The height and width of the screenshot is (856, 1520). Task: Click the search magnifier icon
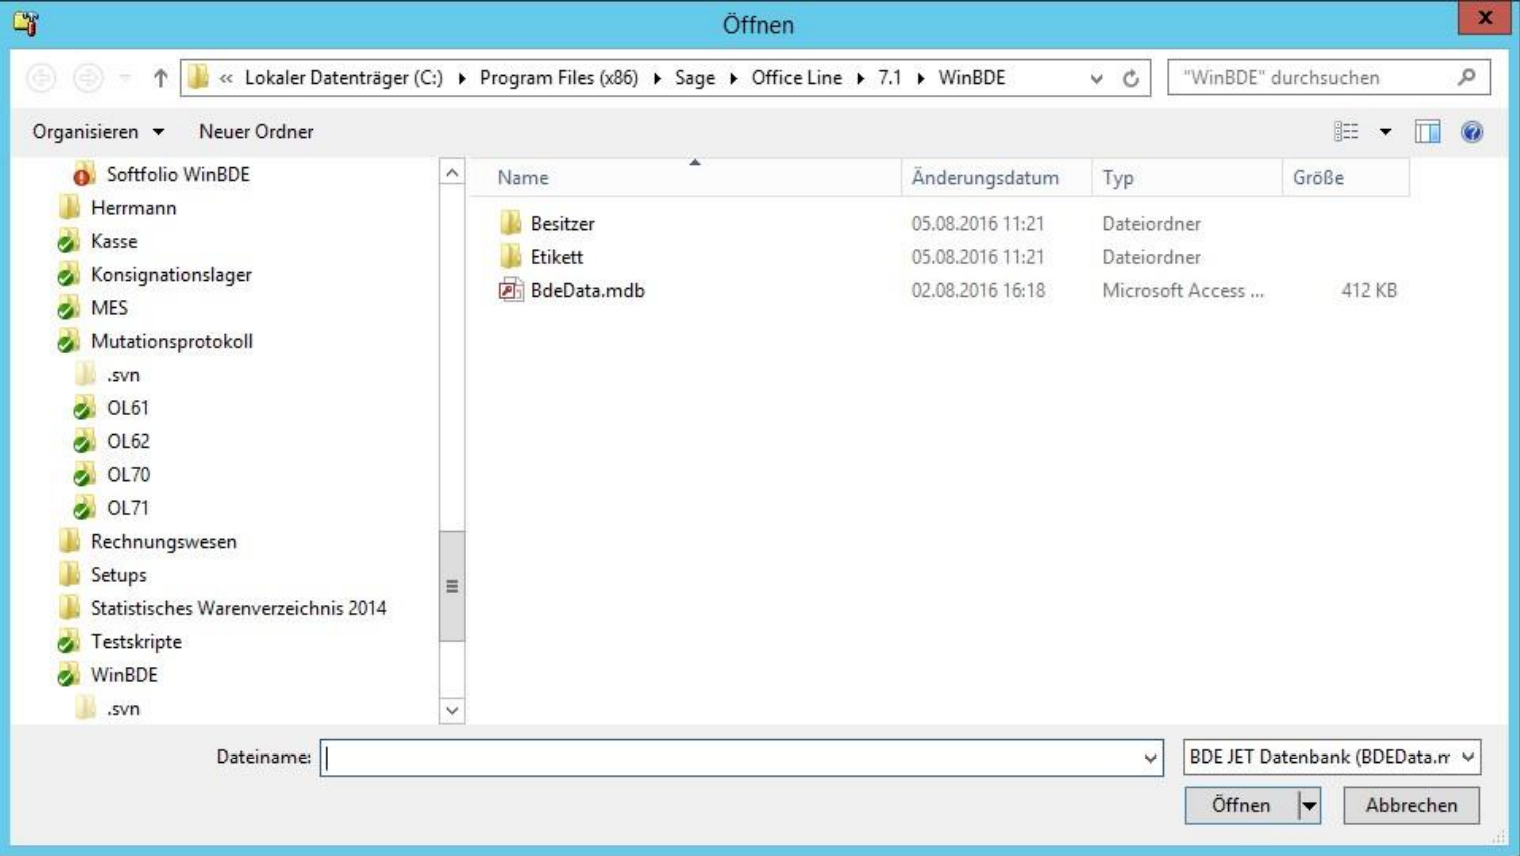[x=1466, y=77]
